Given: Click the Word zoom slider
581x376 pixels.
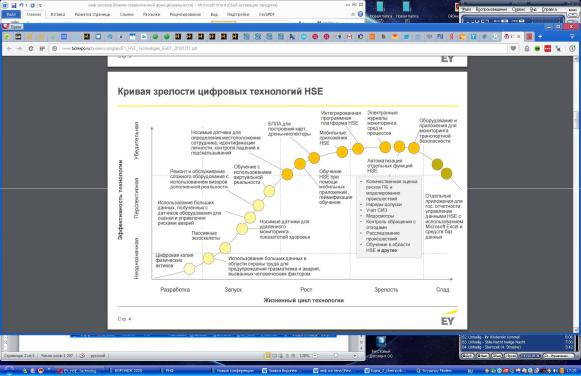Looking at the screenshot, I should [335, 356].
